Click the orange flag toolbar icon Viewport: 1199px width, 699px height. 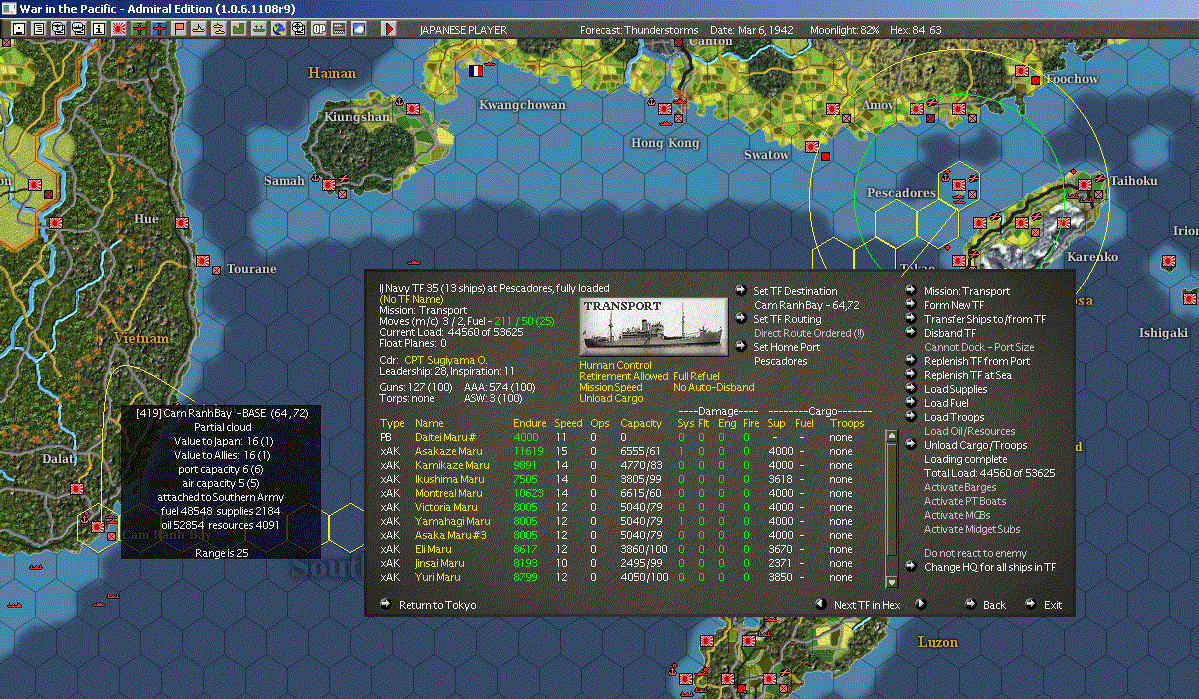tap(179, 29)
